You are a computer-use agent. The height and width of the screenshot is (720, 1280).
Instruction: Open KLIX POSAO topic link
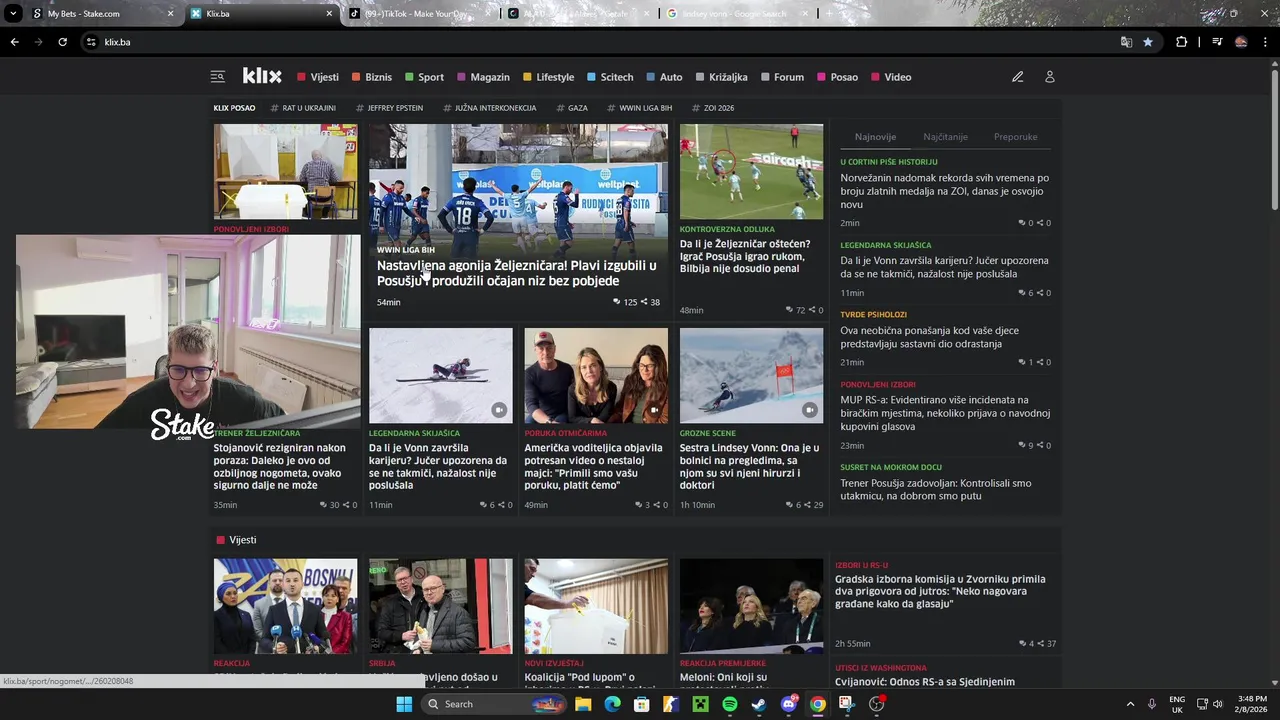234,108
